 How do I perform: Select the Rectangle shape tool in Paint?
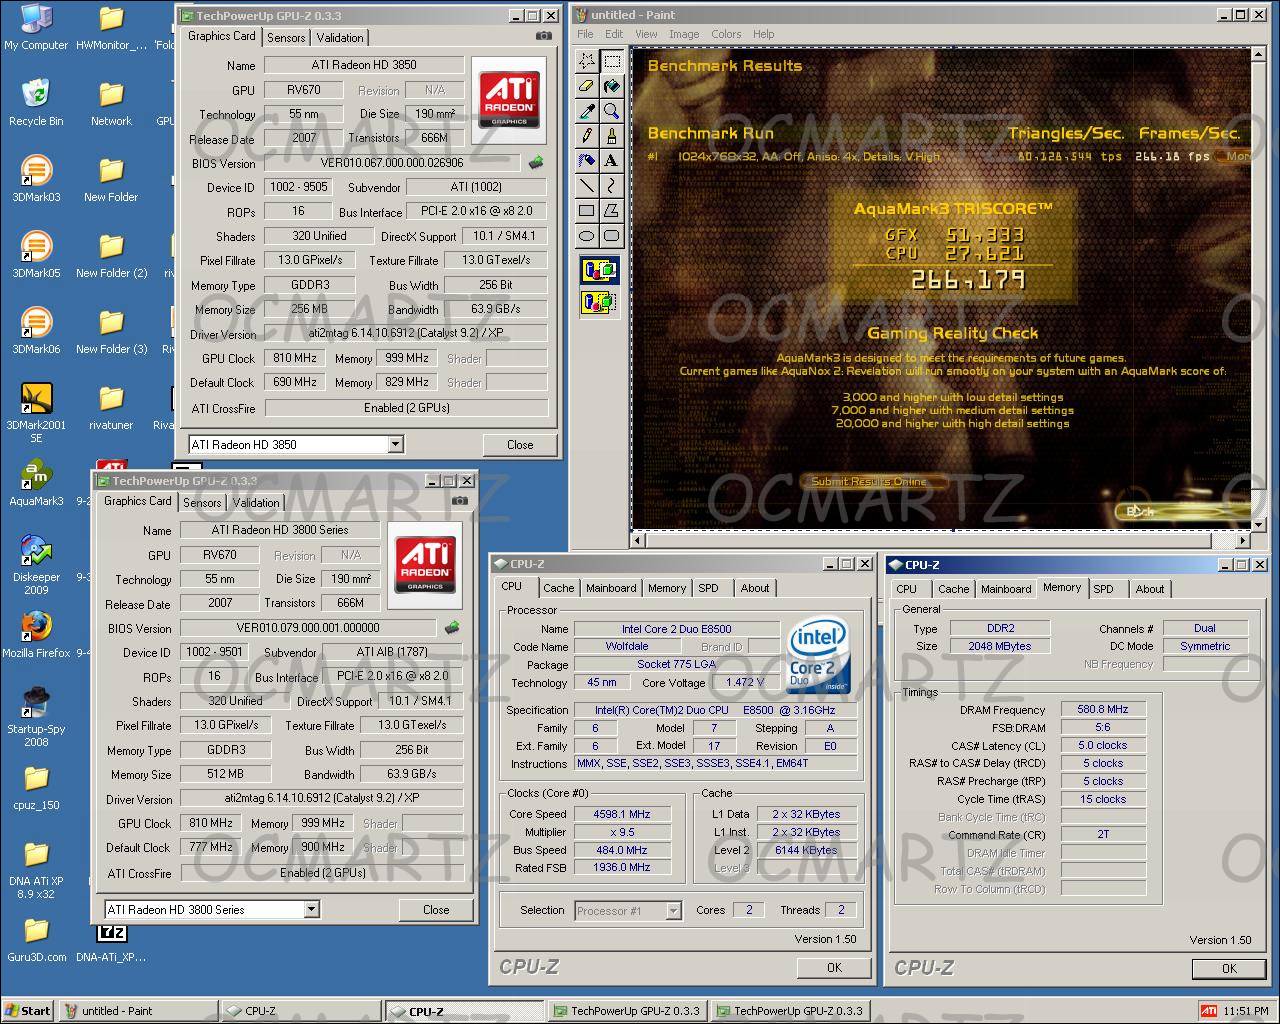tap(587, 211)
